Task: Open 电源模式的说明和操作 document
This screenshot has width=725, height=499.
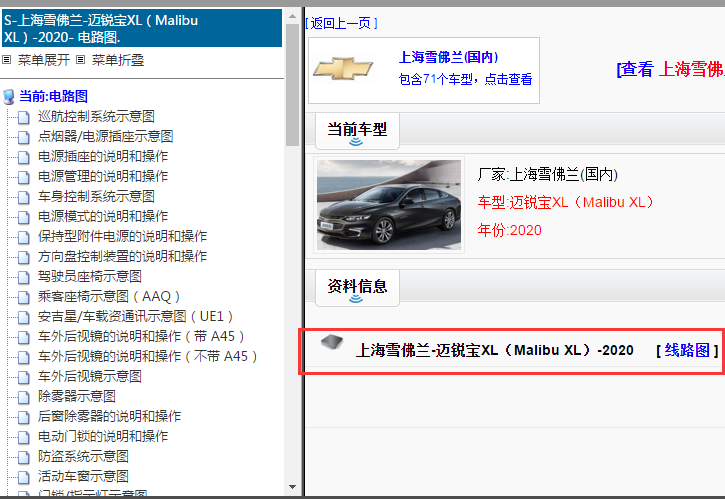Action: coord(103,216)
